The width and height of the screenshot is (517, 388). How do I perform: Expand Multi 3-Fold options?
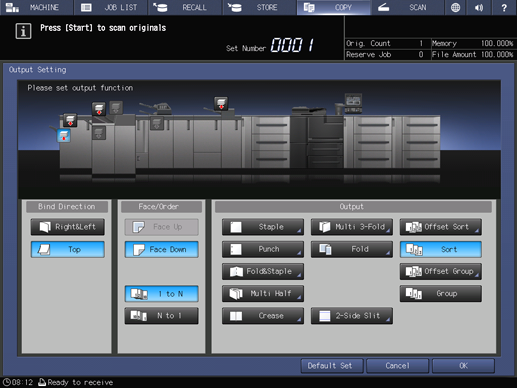pos(352,227)
